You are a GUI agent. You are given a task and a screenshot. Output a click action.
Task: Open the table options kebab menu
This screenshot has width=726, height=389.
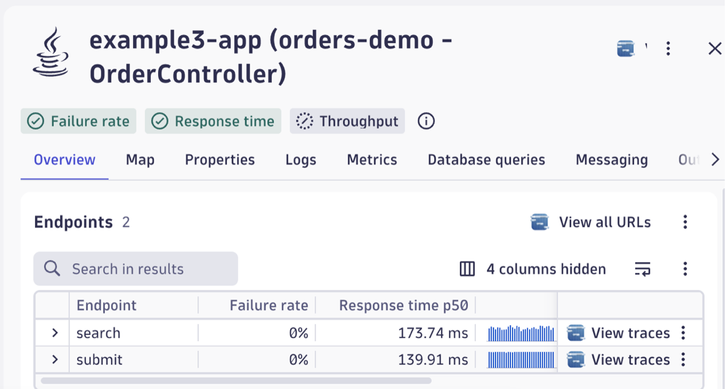tap(685, 269)
